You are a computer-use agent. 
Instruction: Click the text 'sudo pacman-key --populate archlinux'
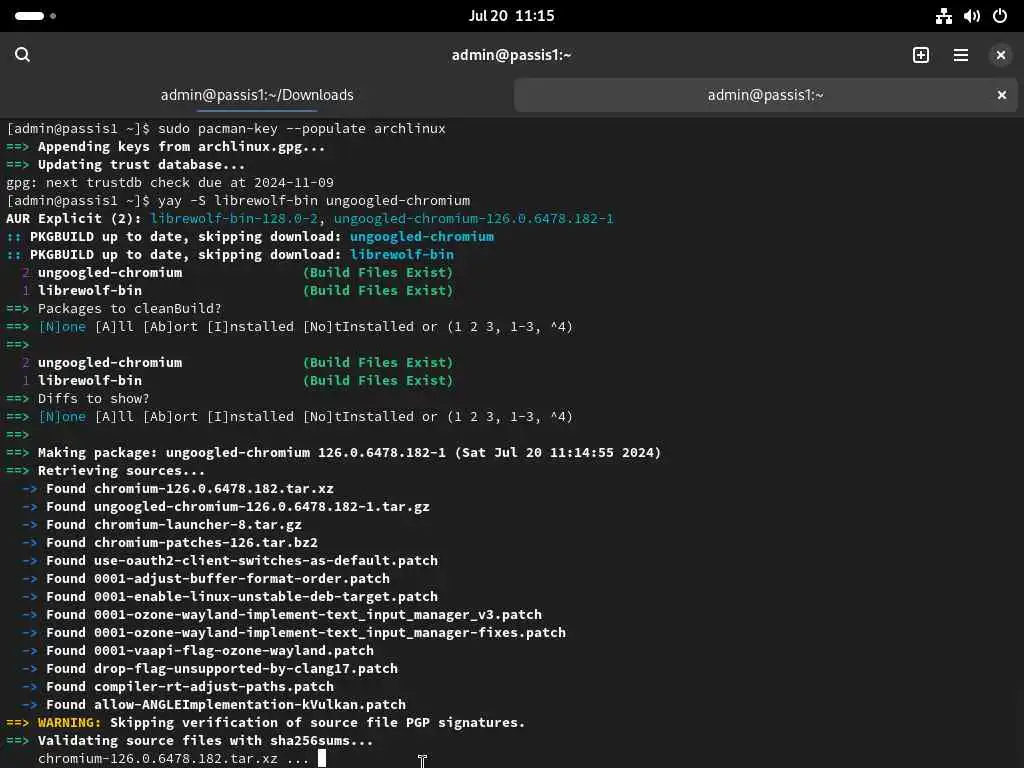click(x=302, y=129)
